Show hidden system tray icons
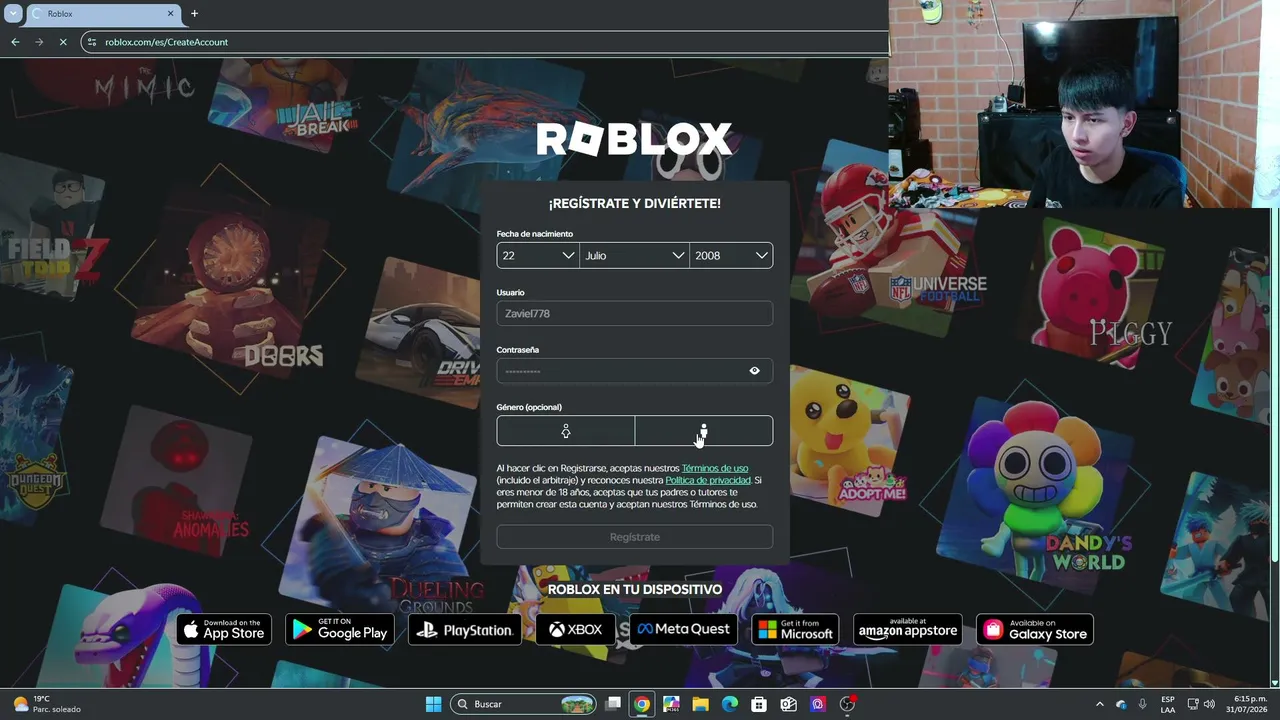The height and width of the screenshot is (720, 1280). pyautogui.click(x=1100, y=704)
